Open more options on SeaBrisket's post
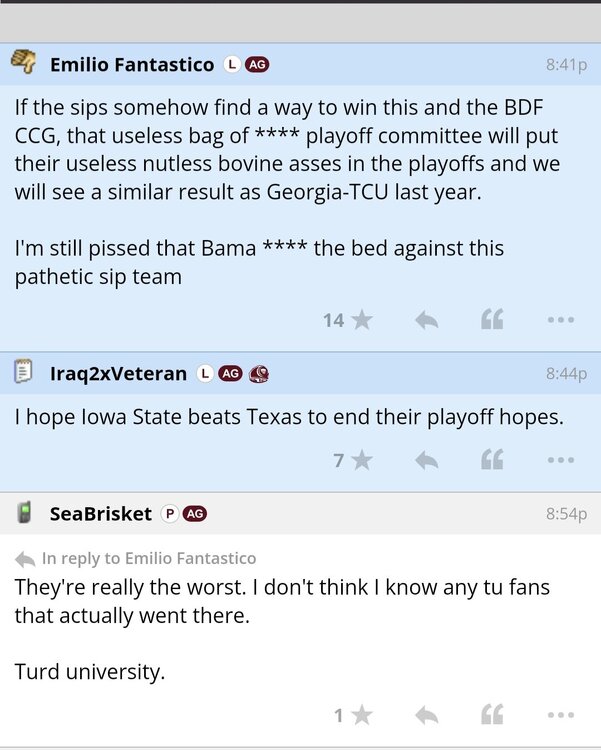The image size is (601, 750). 560,715
